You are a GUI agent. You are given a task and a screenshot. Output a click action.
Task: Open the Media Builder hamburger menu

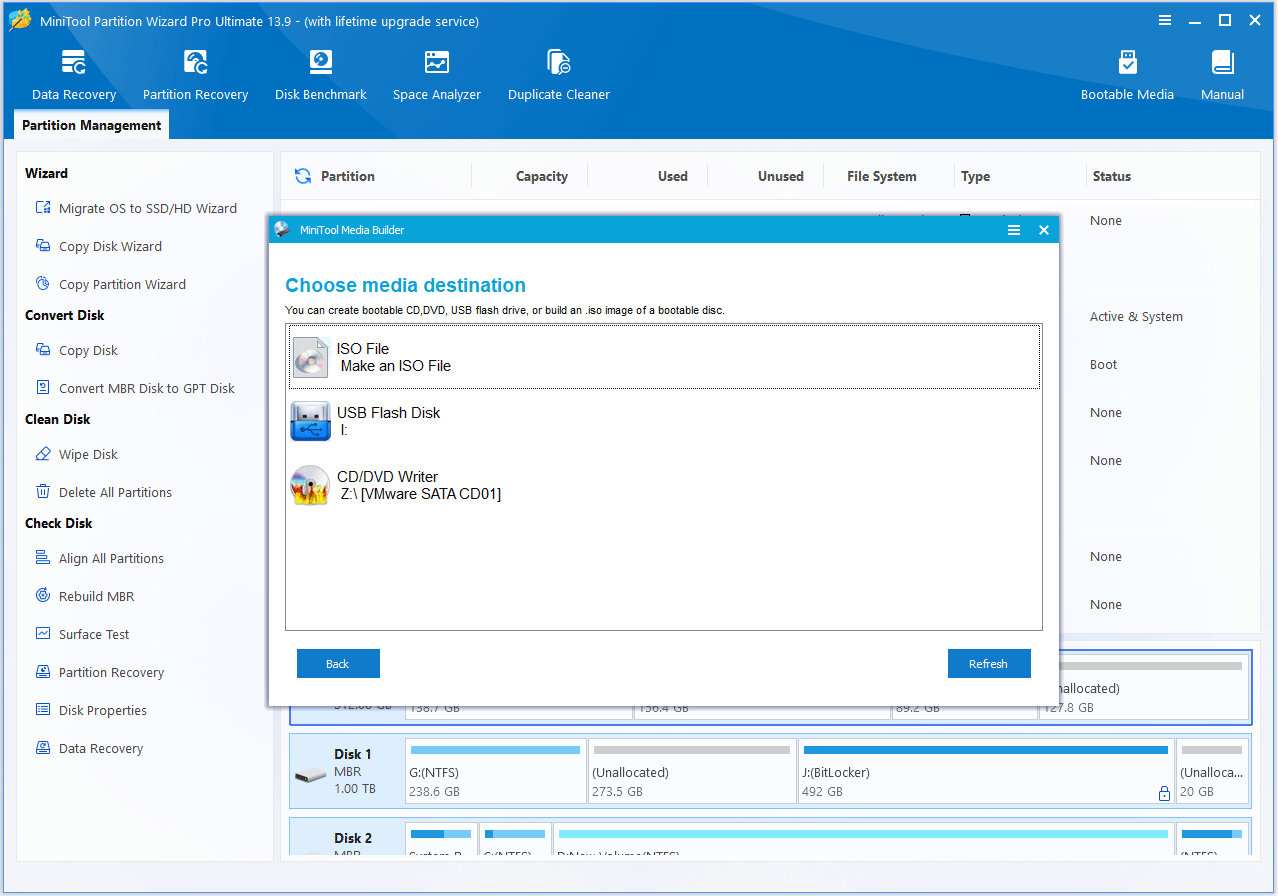click(1014, 230)
